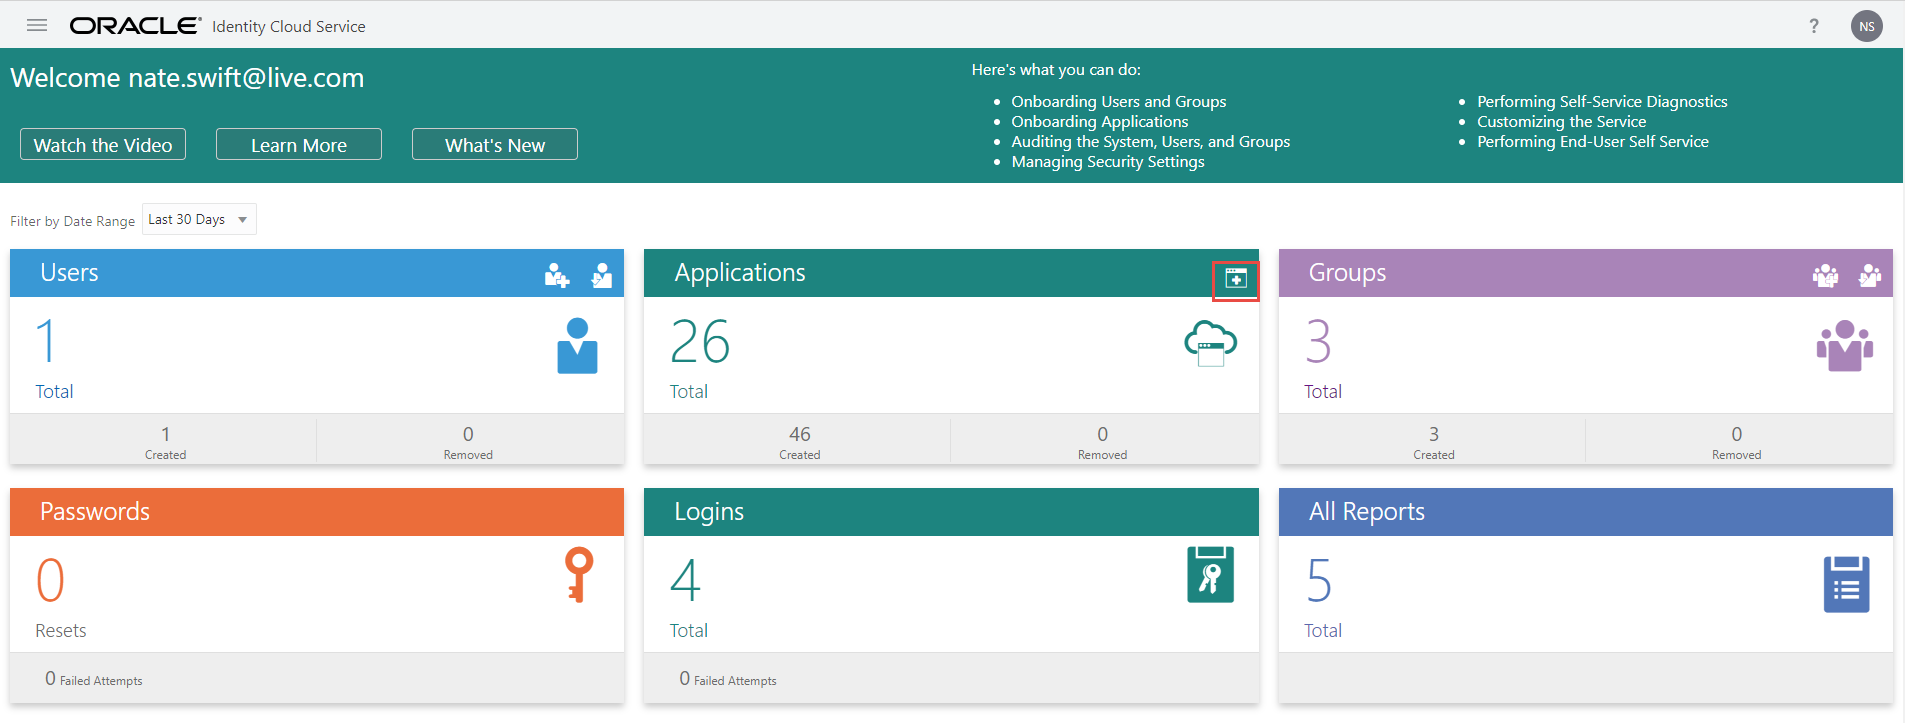Open Managing Security Settings link

click(x=1107, y=161)
